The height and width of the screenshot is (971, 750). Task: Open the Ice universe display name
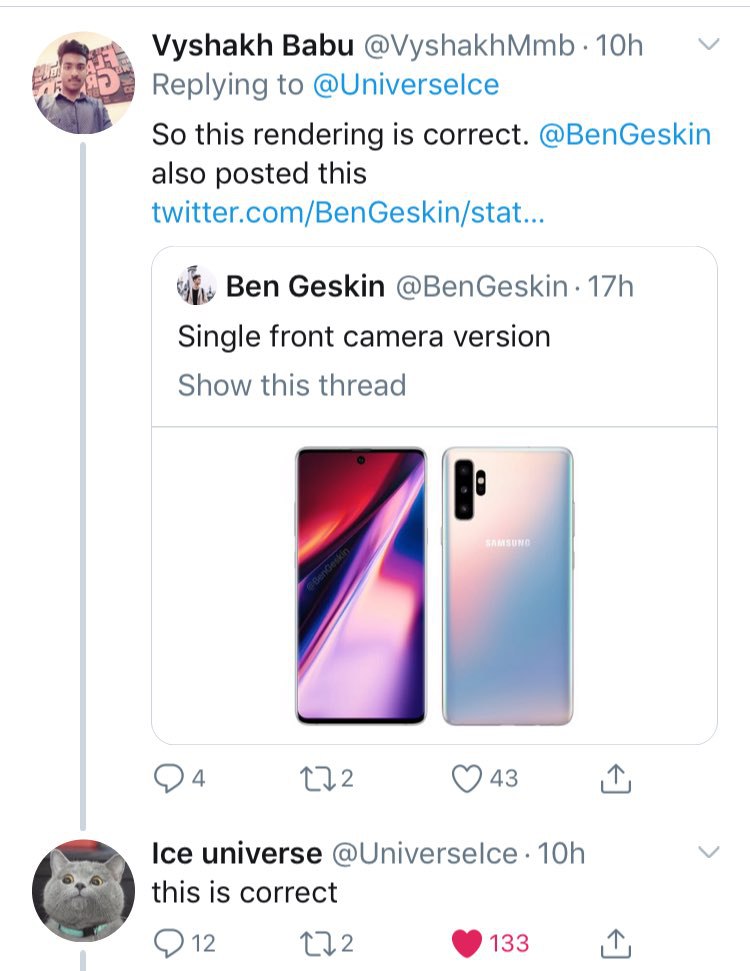click(237, 853)
